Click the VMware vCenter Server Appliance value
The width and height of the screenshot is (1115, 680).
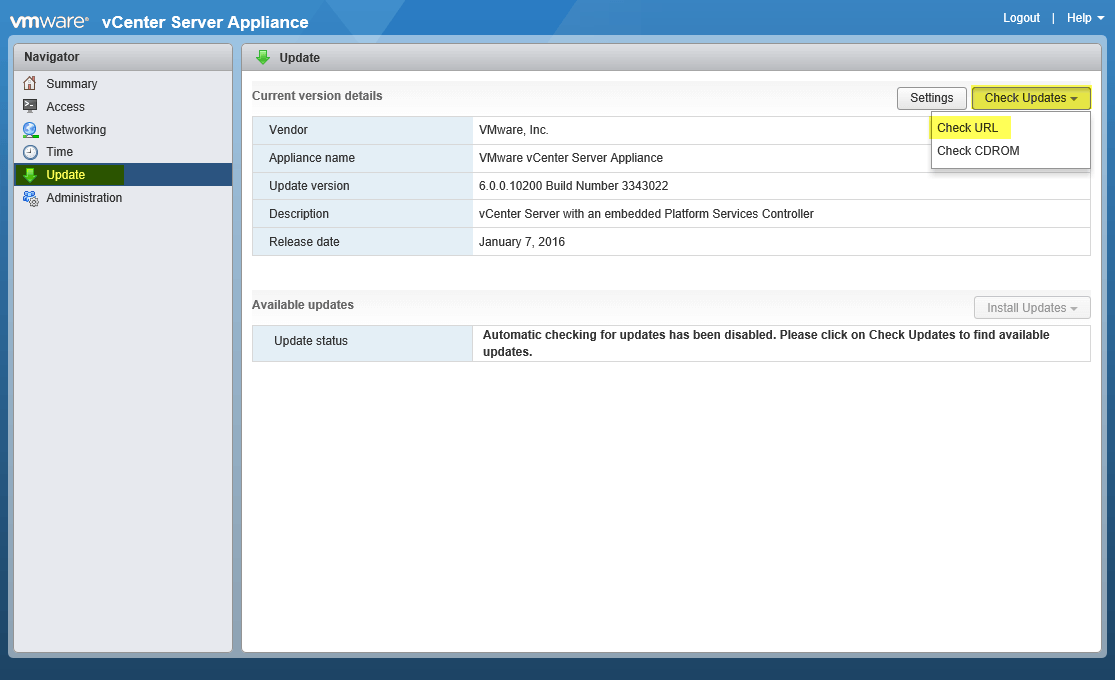(571, 158)
